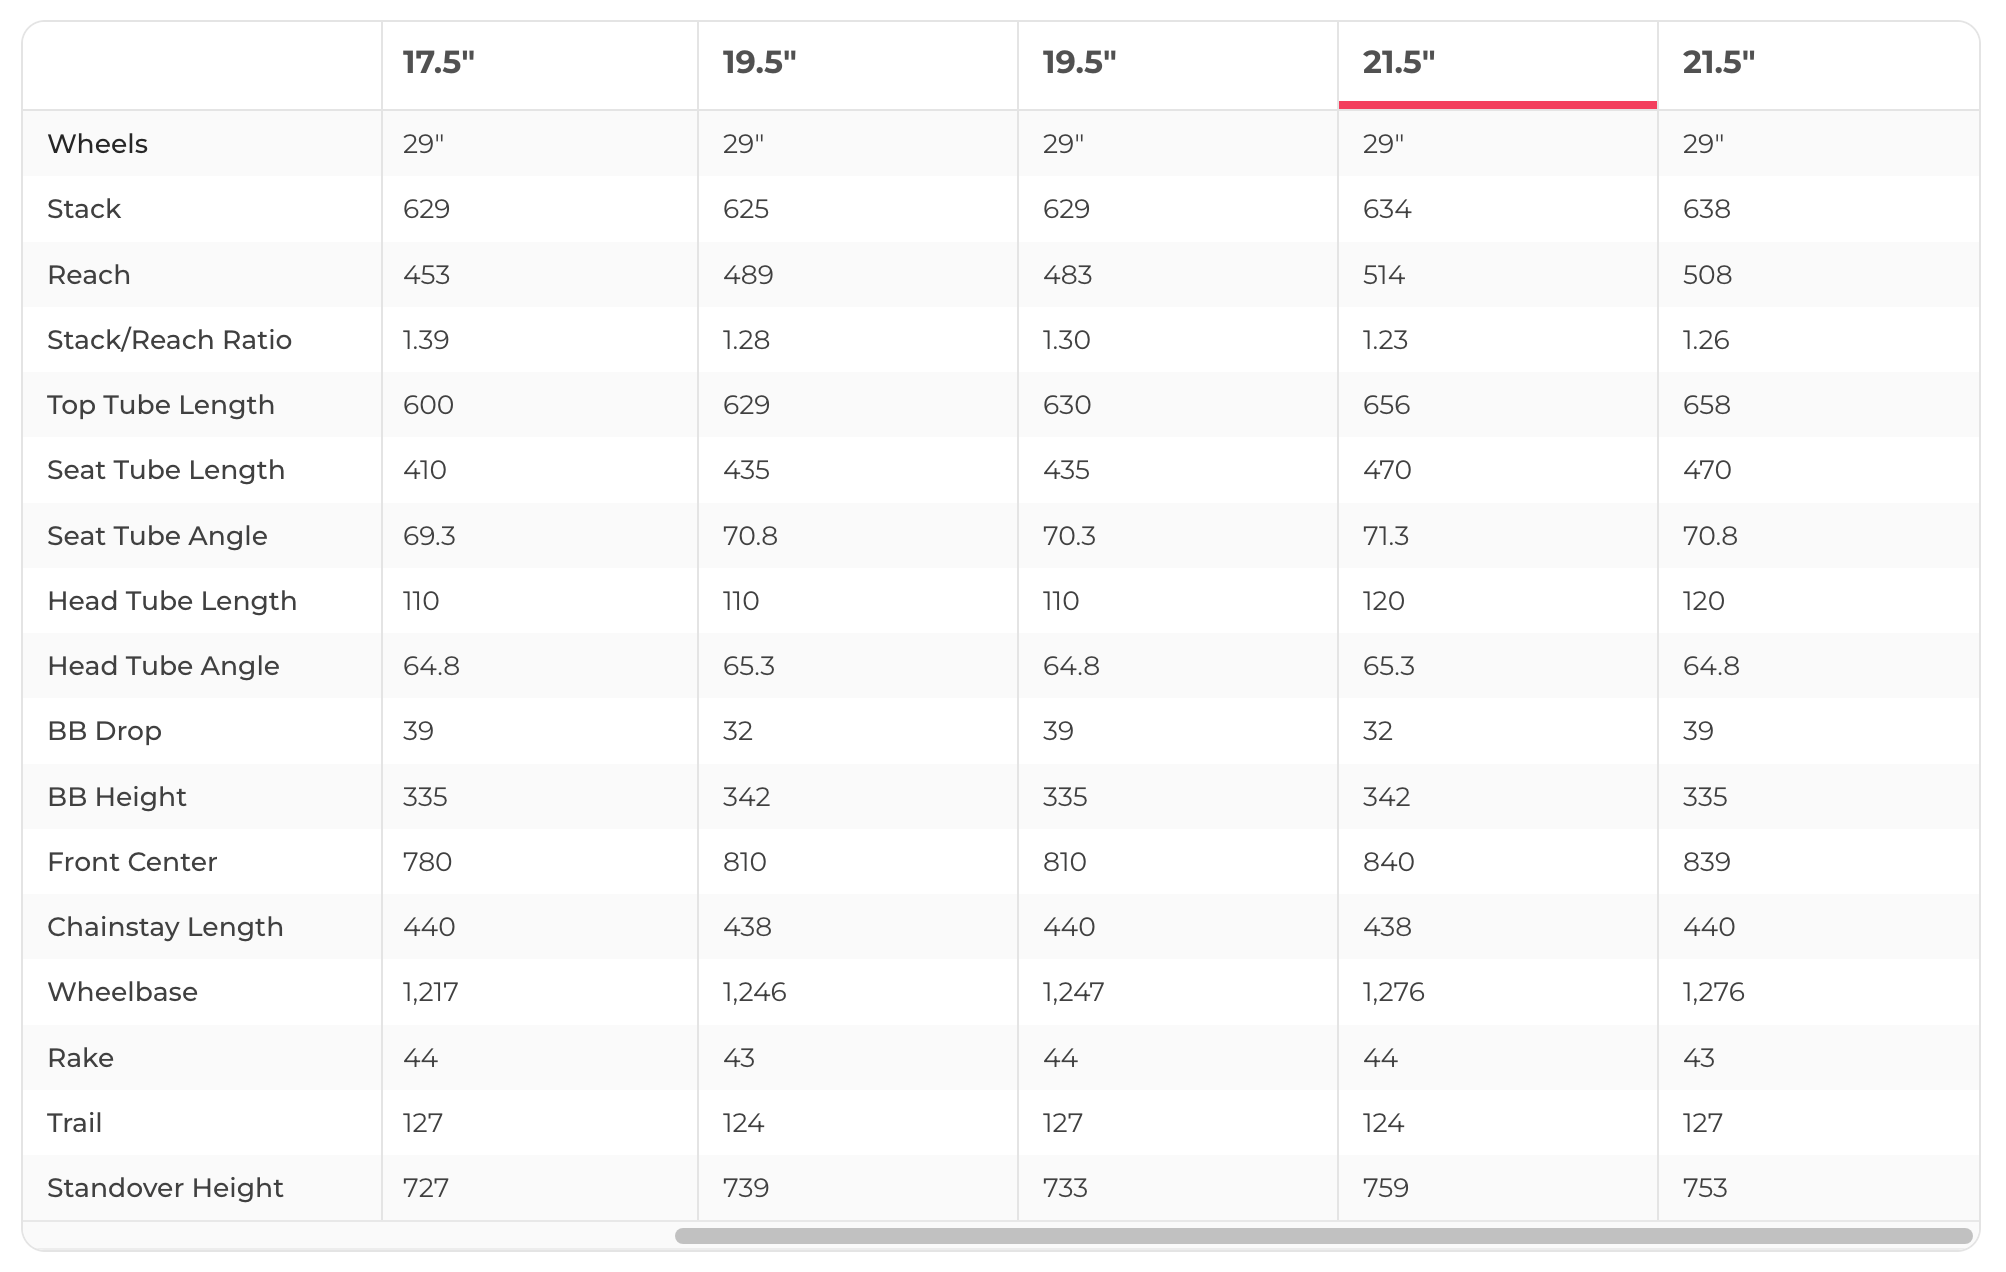Click the Top Tube Length value 600

tap(428, 405)
